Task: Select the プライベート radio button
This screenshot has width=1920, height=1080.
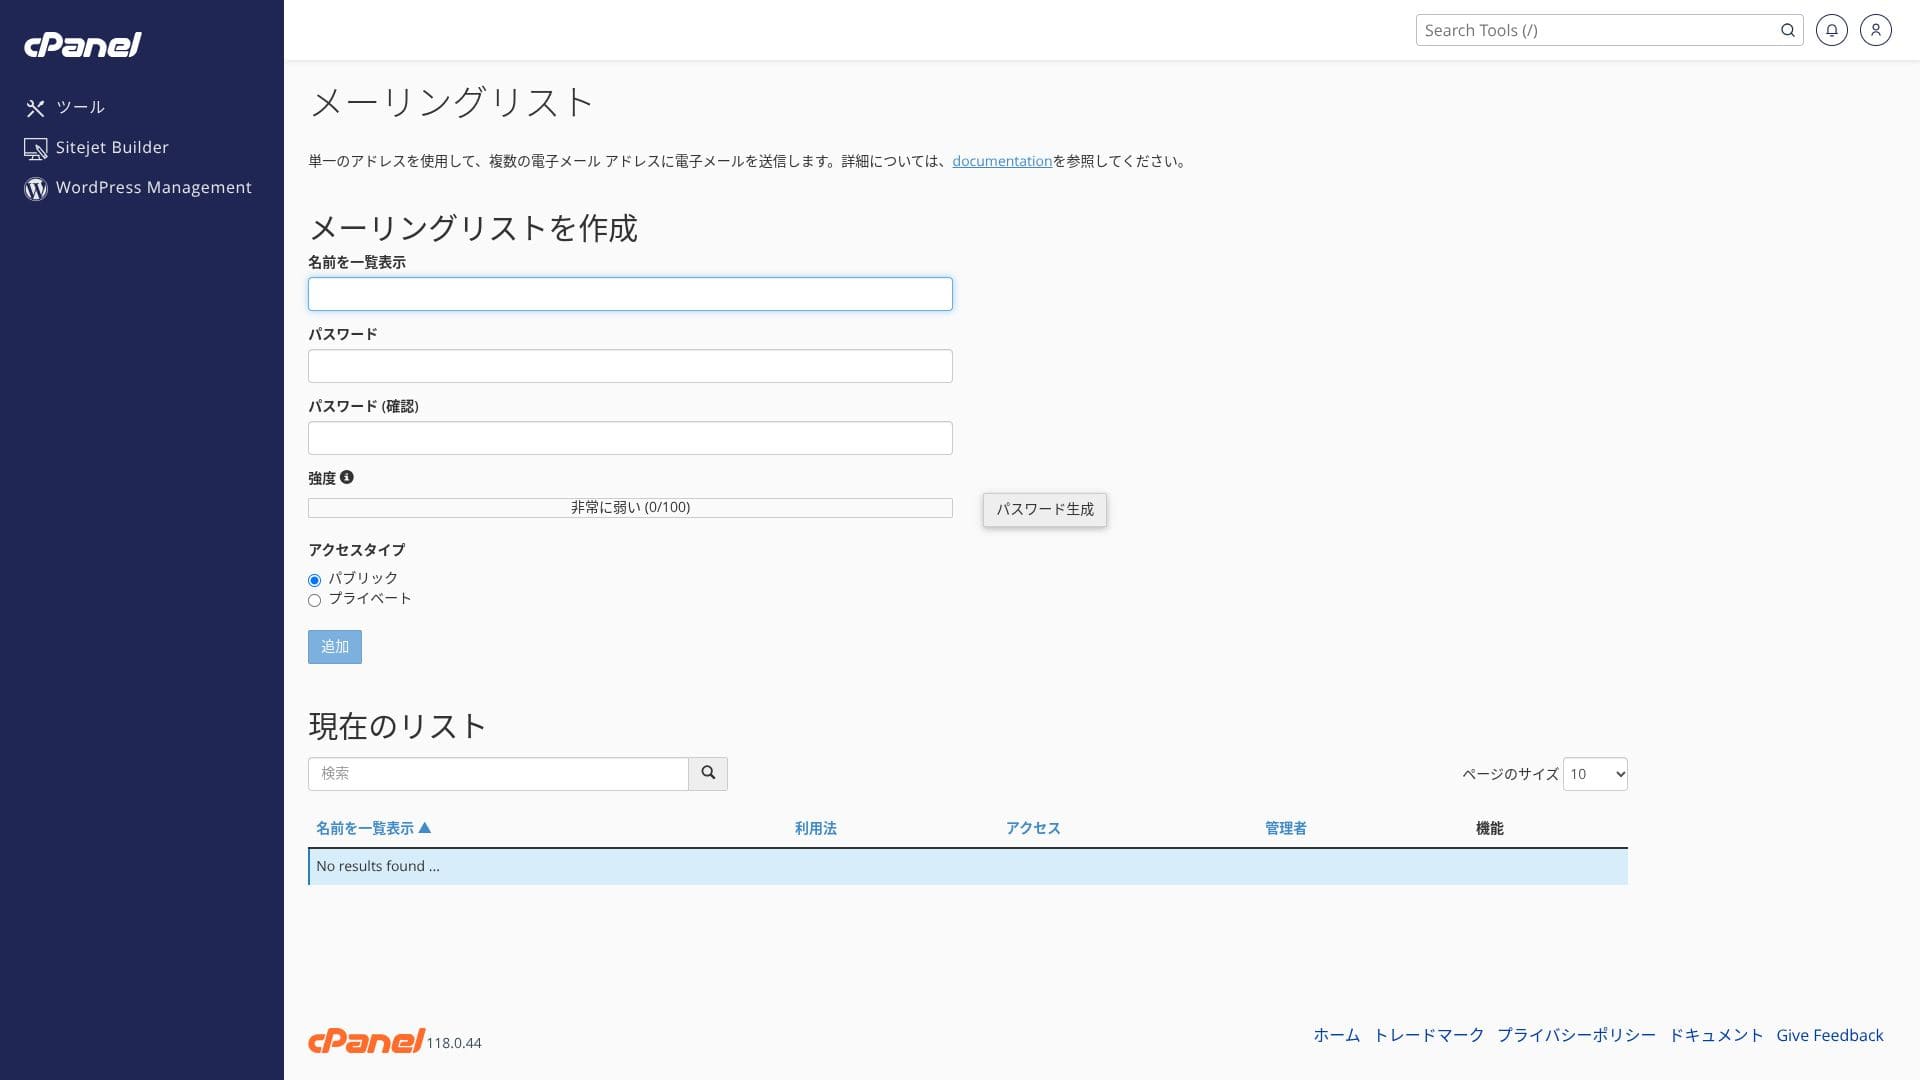Action: click(x=315, y=600)
